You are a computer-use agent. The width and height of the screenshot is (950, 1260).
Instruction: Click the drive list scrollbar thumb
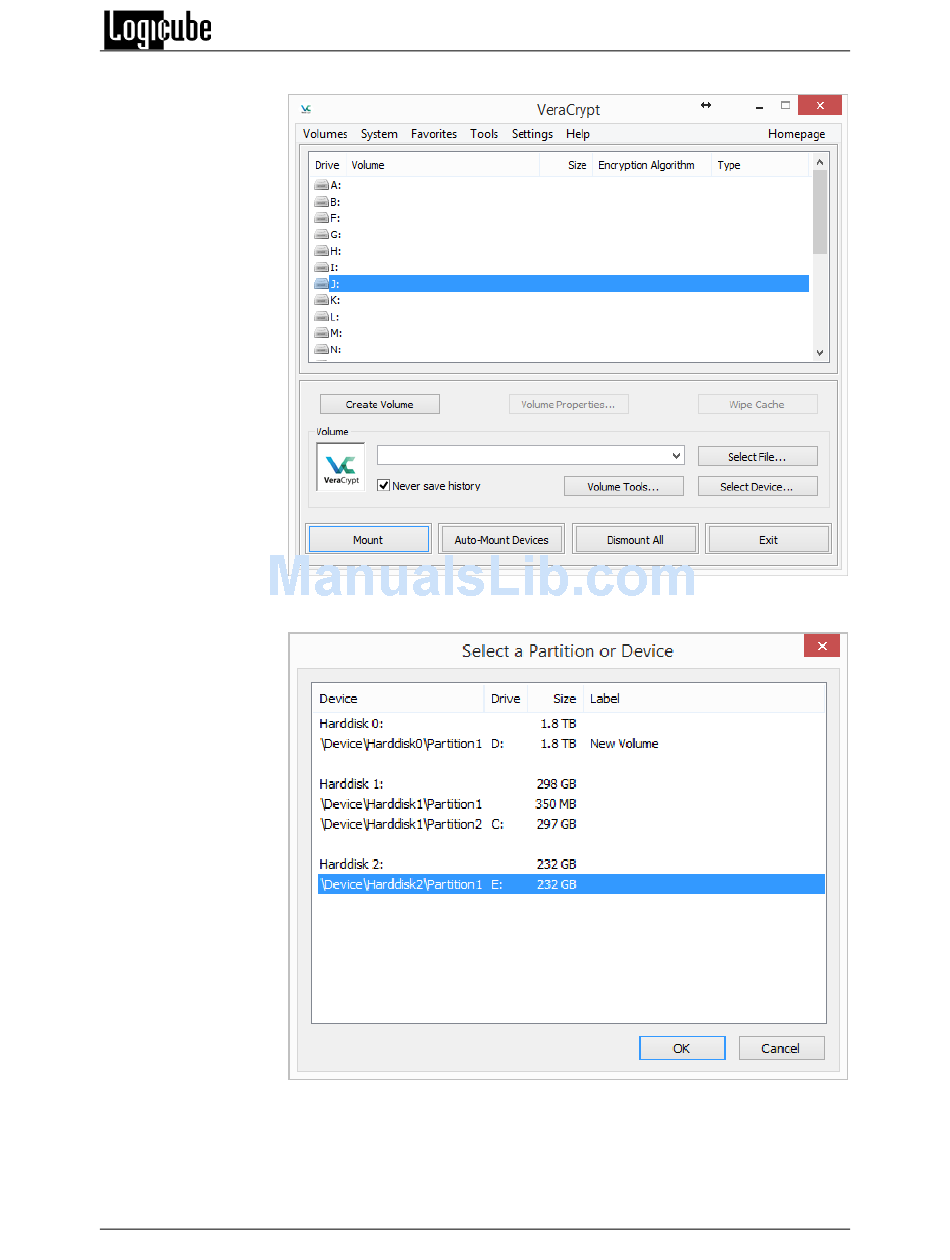[x=820, y=212]
